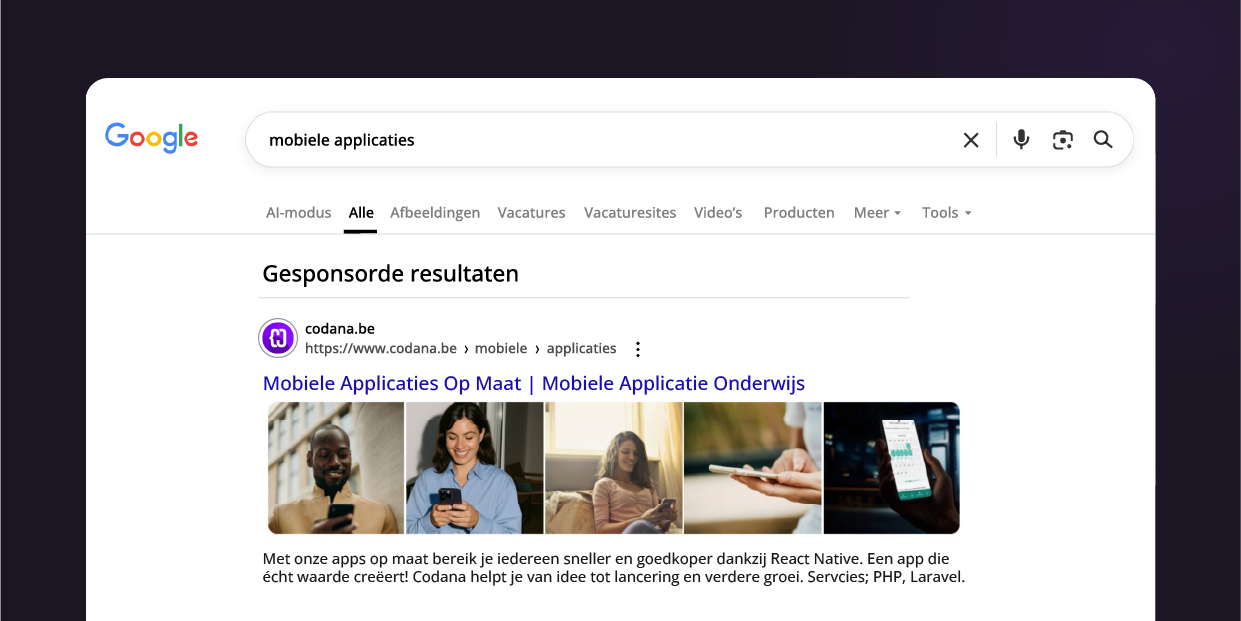The image size is (1241, 621).
Task: Select the Video's tab
Action: (x=717, y=212)
